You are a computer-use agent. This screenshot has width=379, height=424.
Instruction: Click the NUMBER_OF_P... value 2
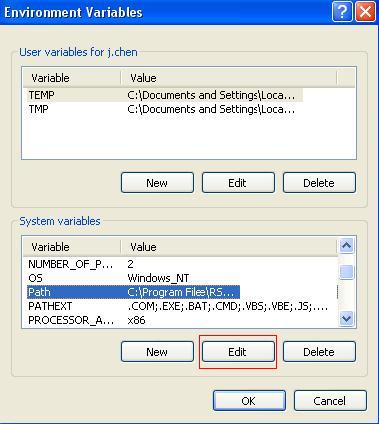130,264
